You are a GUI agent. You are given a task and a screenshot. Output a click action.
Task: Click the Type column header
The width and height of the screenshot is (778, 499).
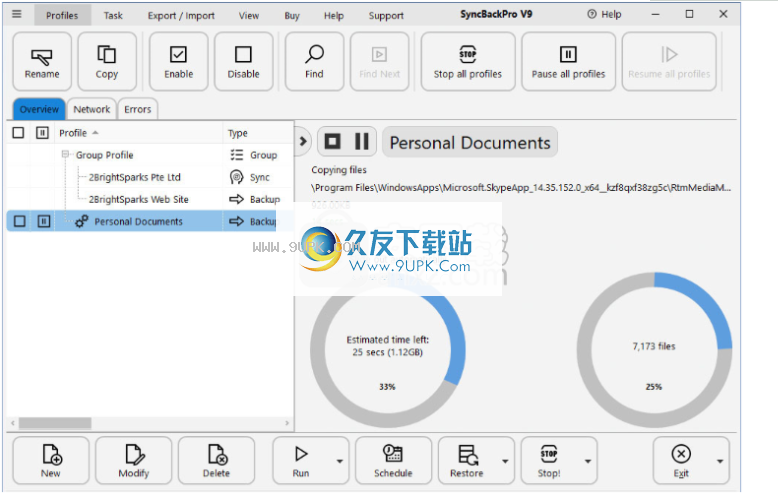258,133
